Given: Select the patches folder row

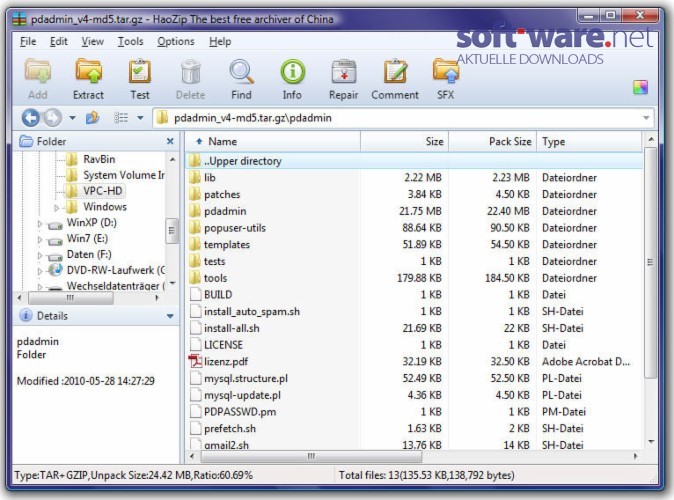Looking at the screenshot, I should tap(414, 194).
